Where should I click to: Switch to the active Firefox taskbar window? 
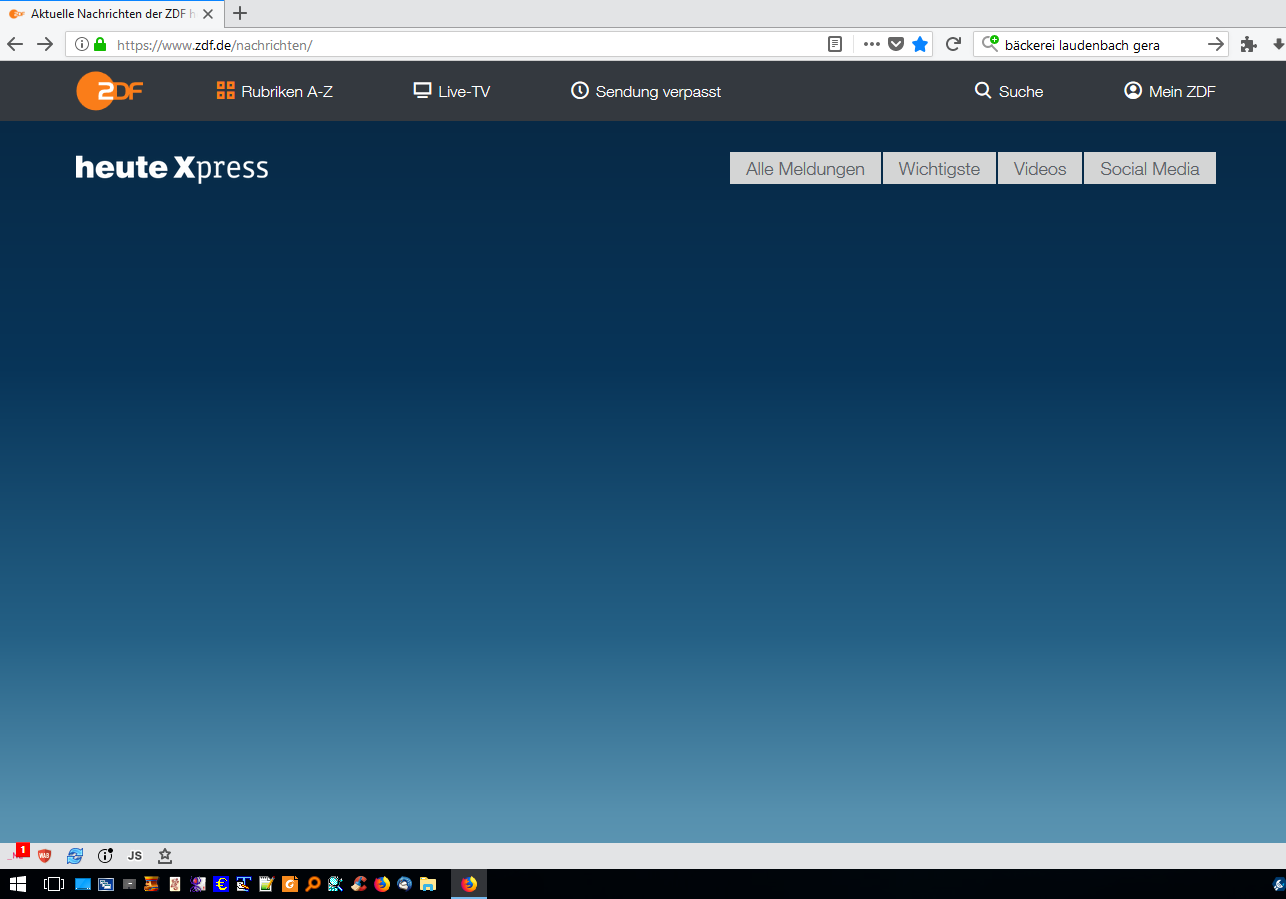[469, 884]
